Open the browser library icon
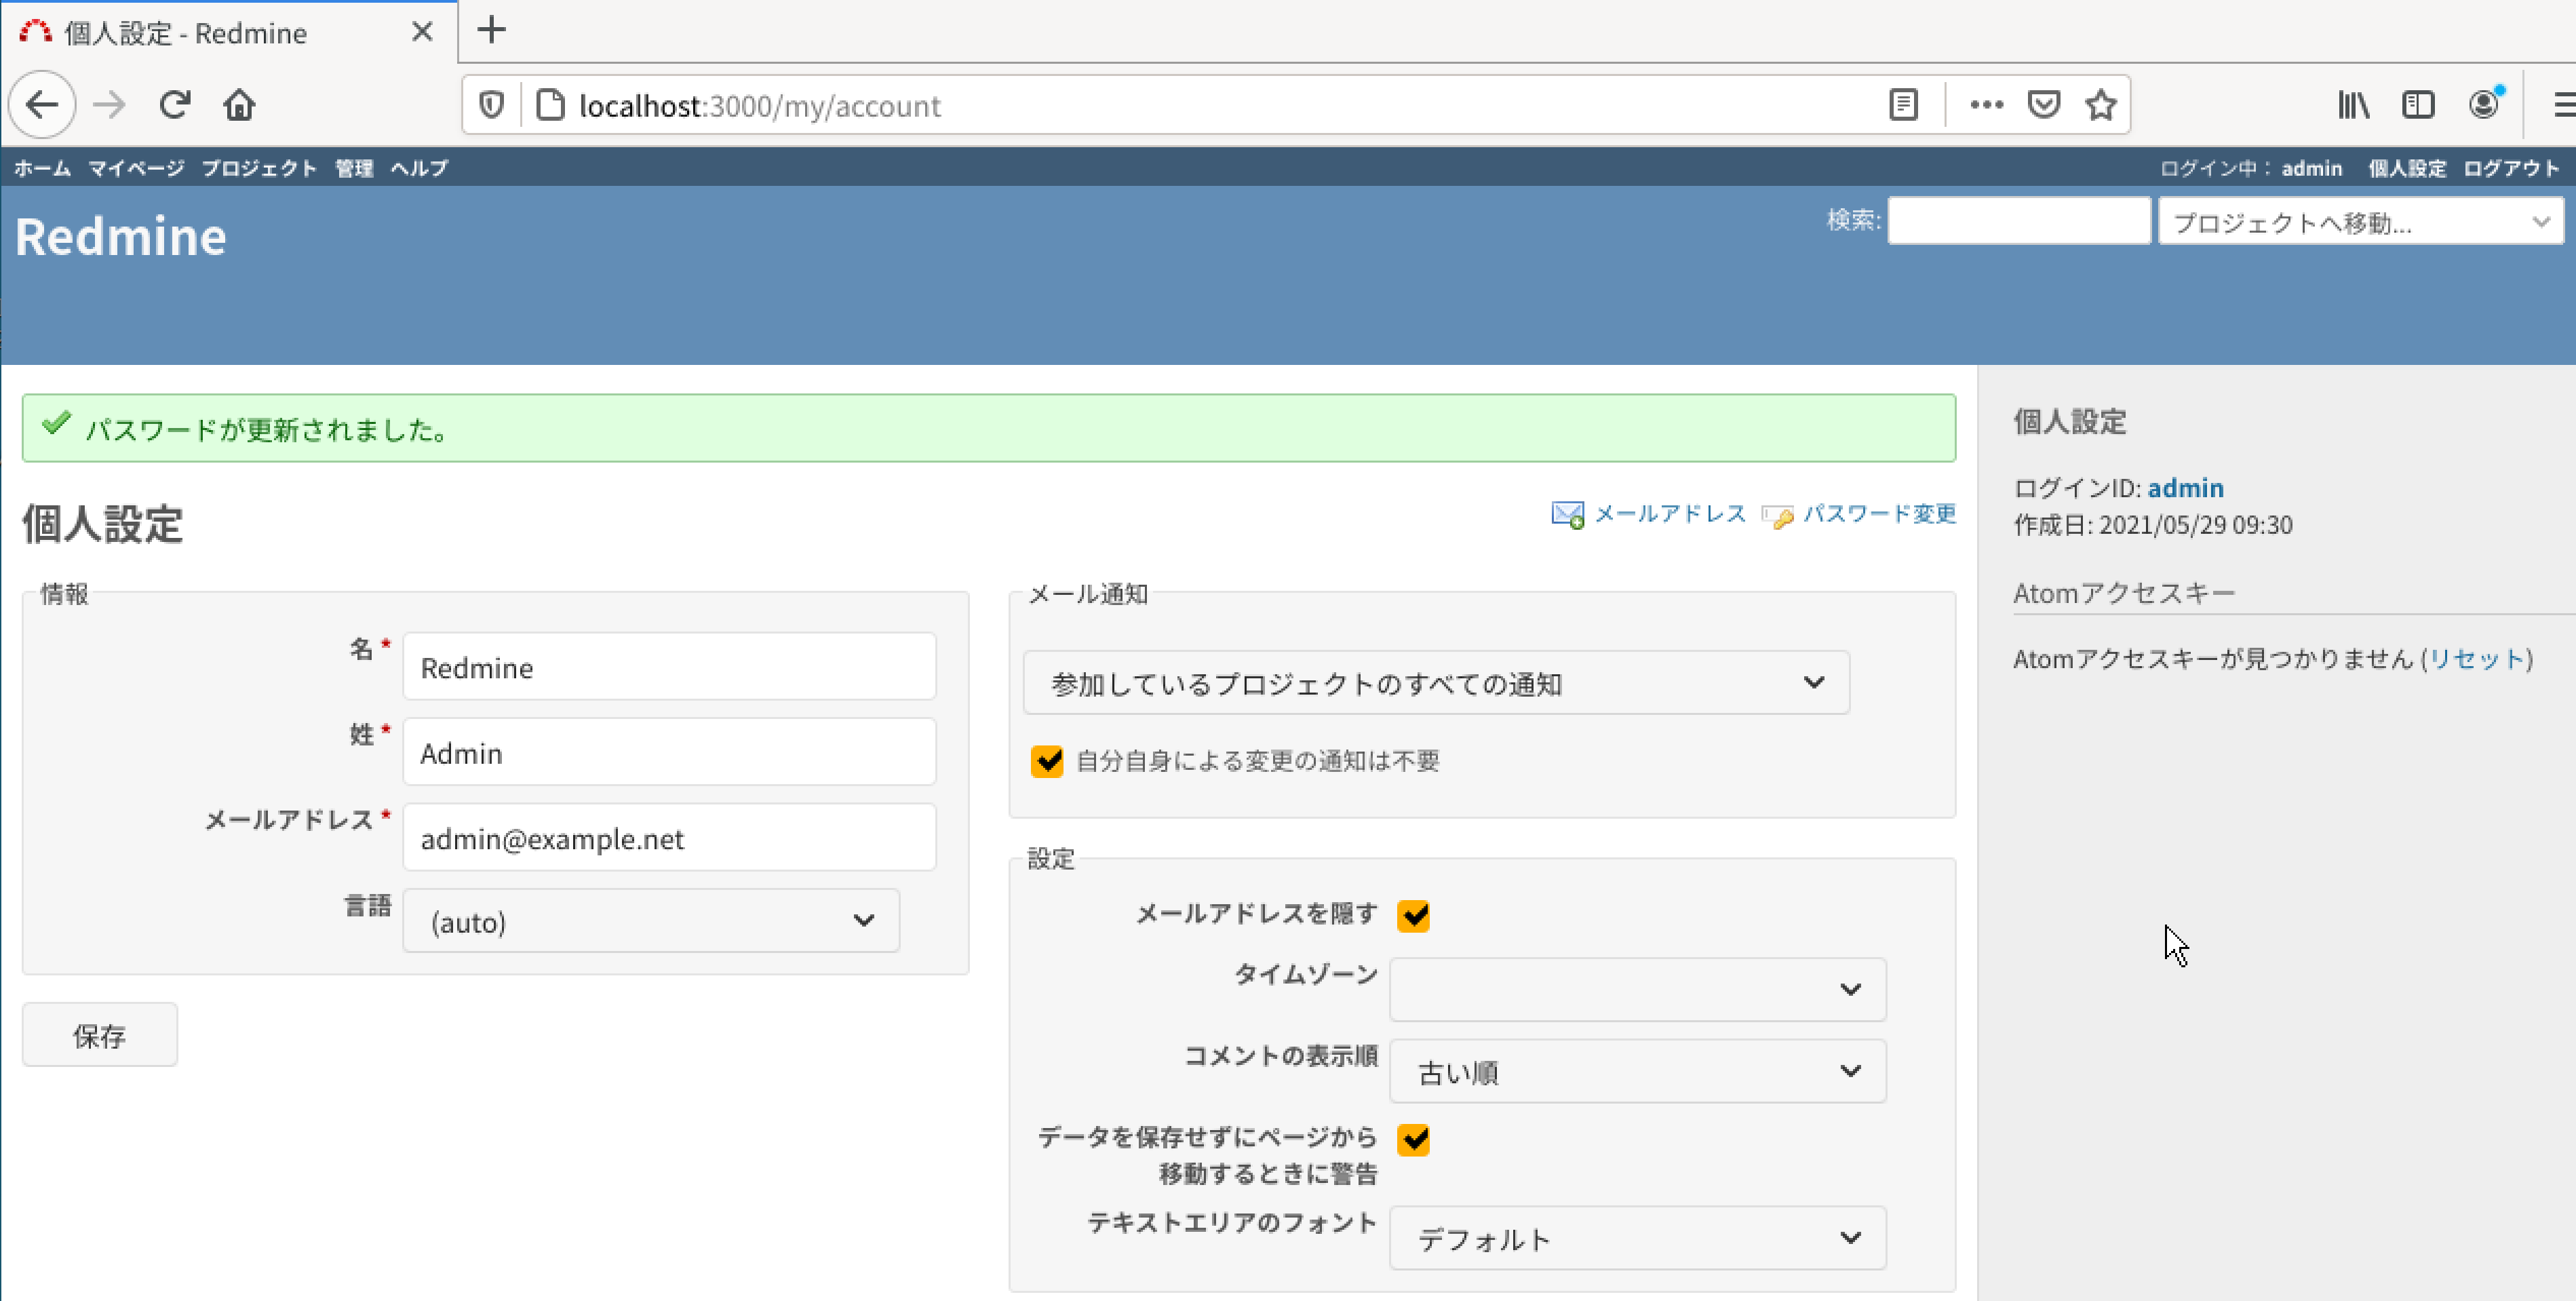Image resolution: width=2576 pixels, height=1301 pixels. click(x=2353, y=105)
